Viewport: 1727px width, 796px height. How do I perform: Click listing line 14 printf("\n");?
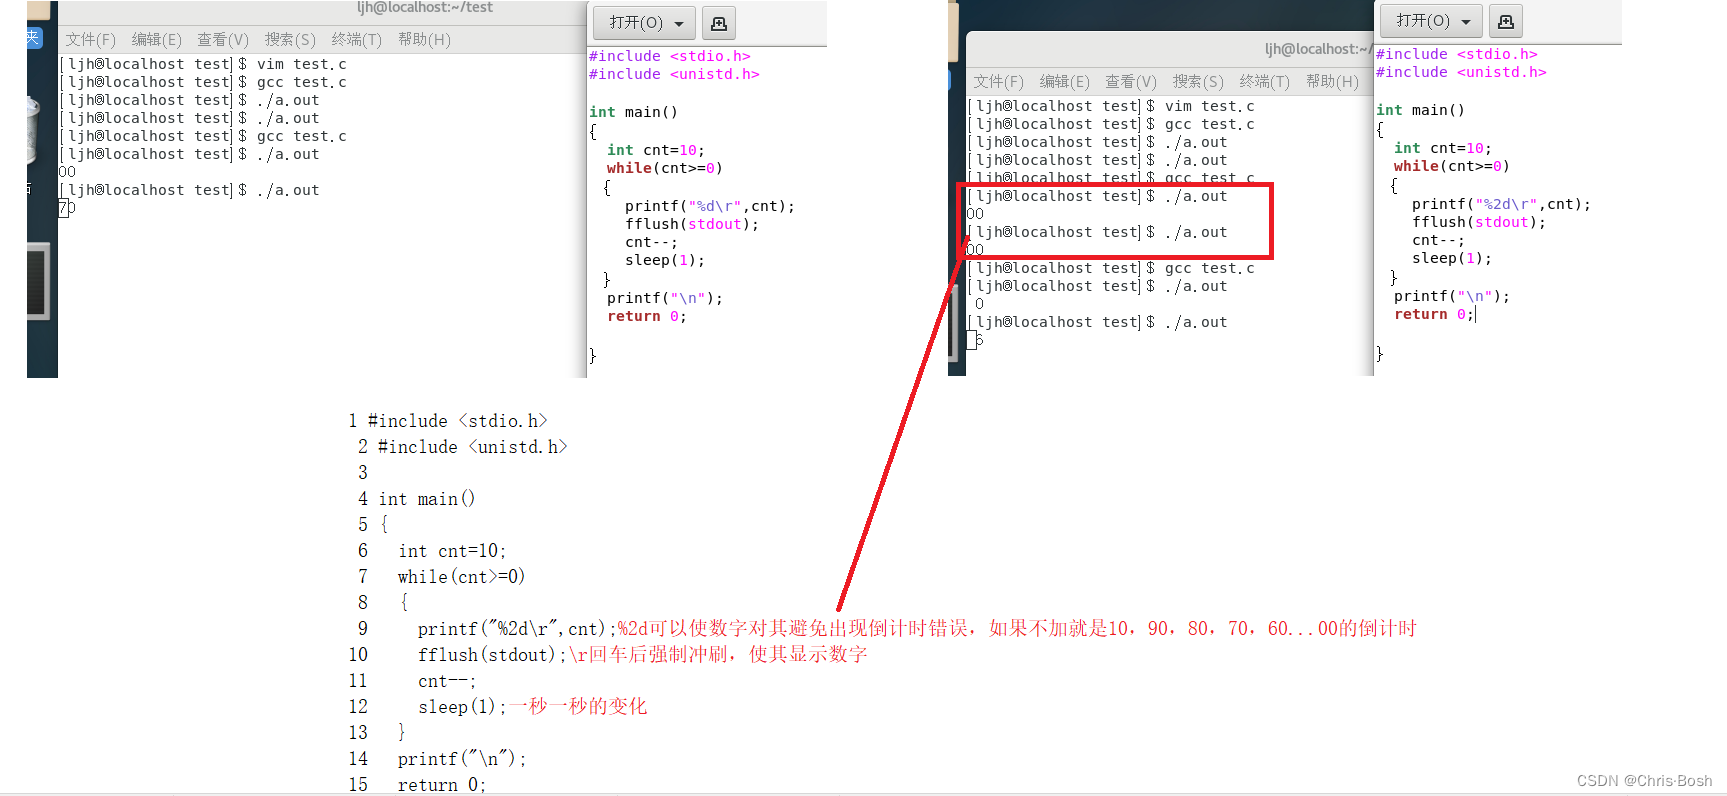[462, 759]
